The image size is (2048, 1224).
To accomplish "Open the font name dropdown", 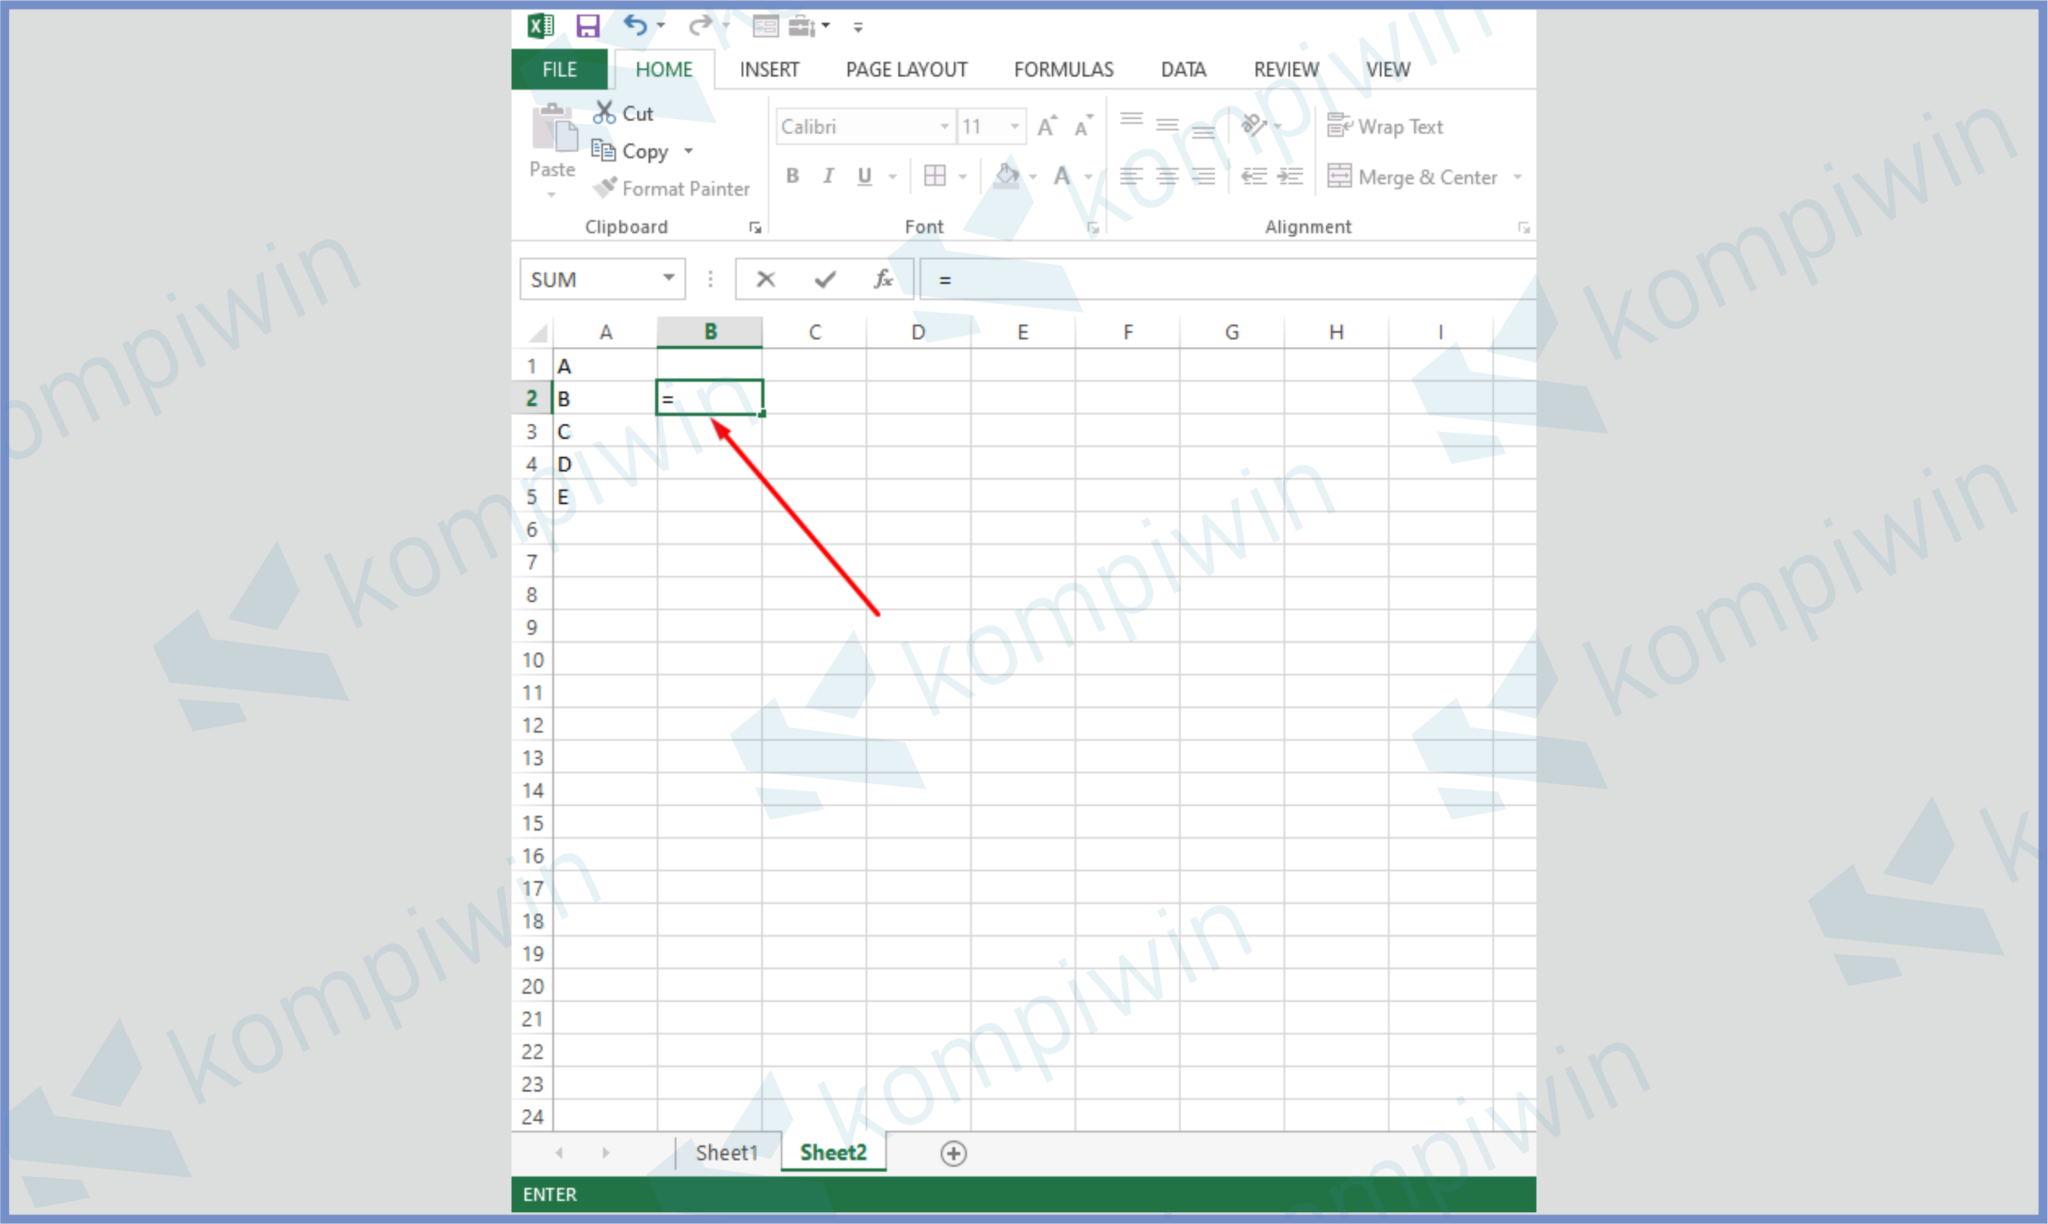I will tap(945, 126).
